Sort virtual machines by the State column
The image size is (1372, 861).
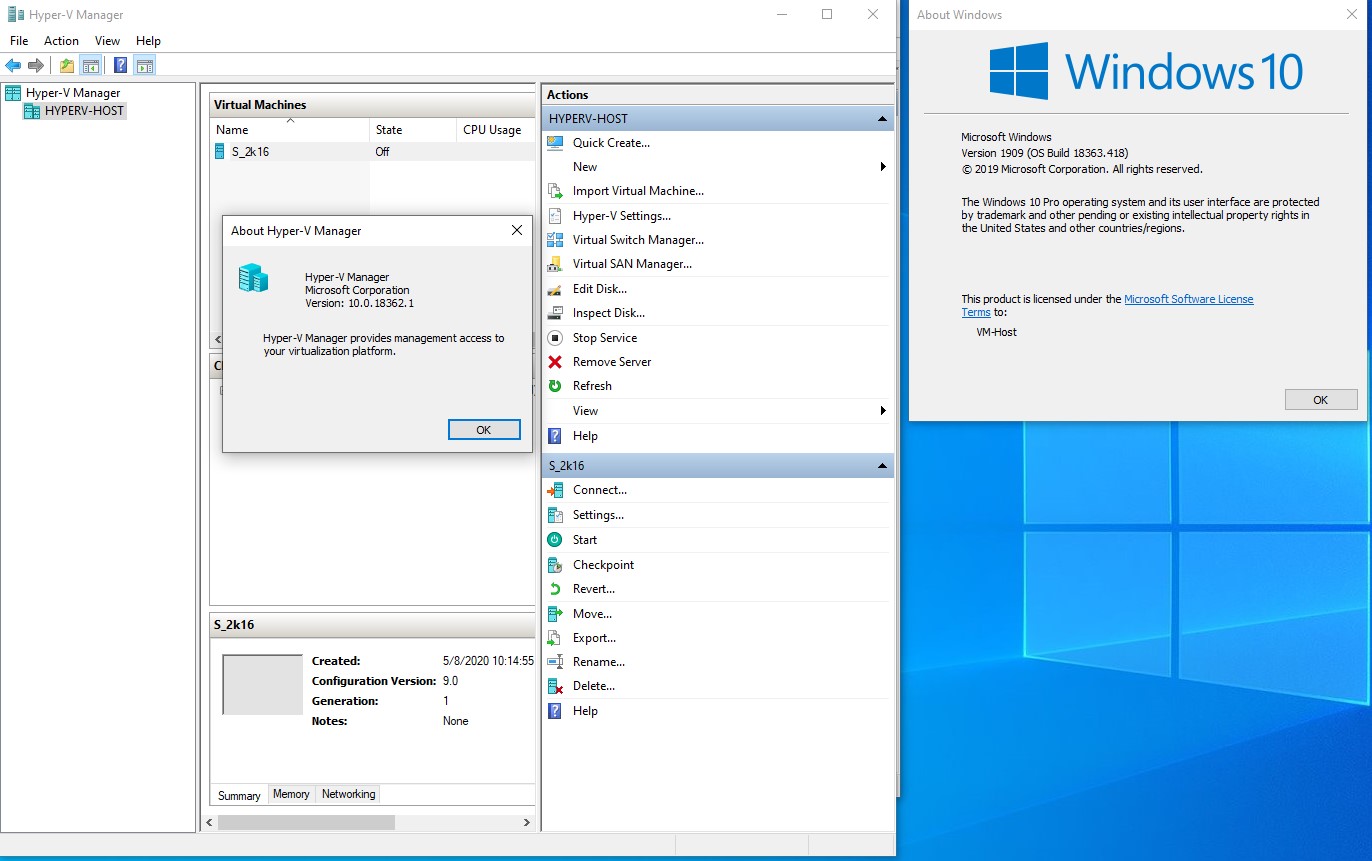412,130
